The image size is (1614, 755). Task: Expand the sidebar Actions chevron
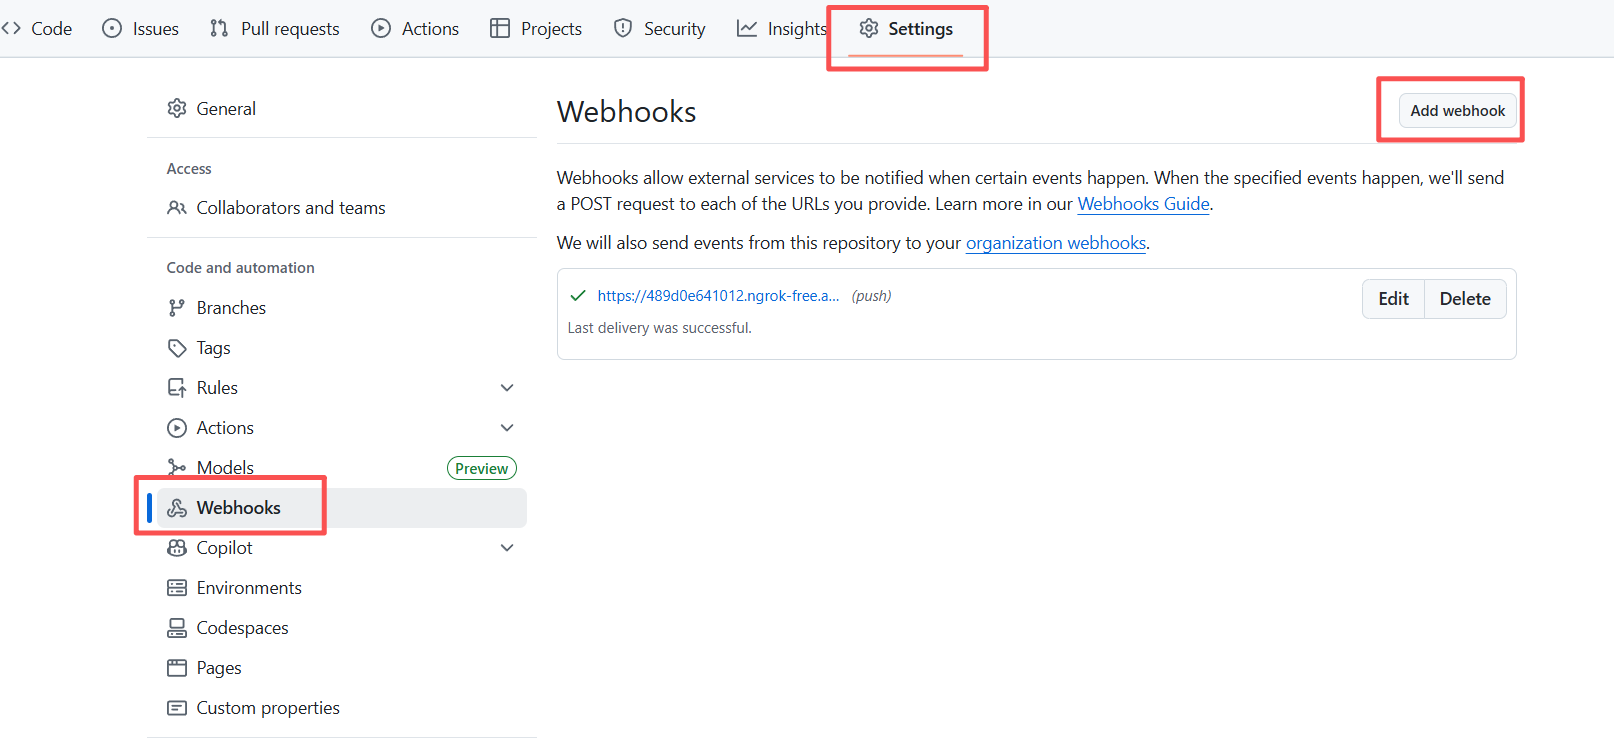507,428
